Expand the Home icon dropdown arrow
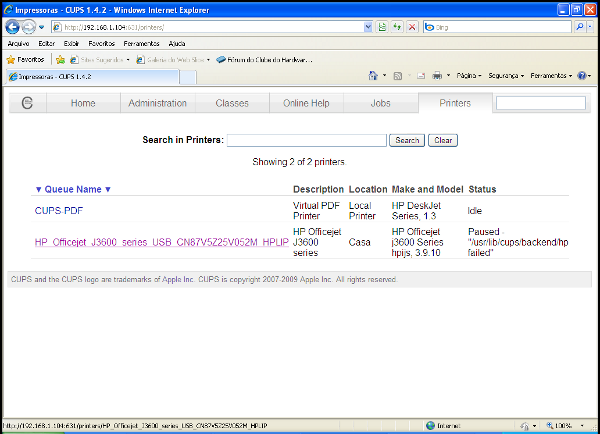 click(385, 76)
